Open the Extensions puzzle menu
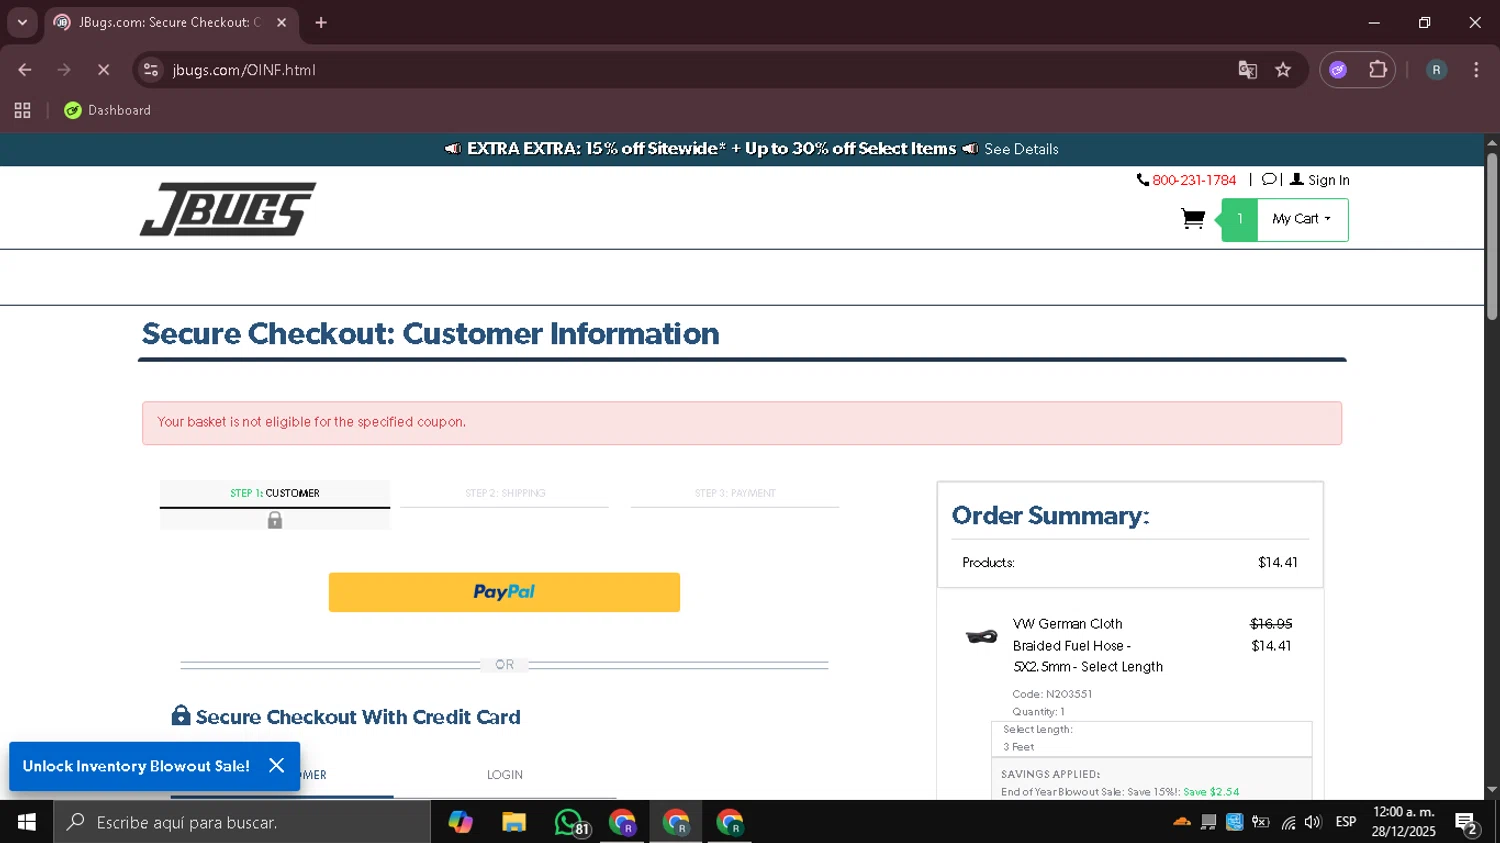The width and height of the screenshot is (1500, 843). pyautogui.click(x=1378, y=70)
